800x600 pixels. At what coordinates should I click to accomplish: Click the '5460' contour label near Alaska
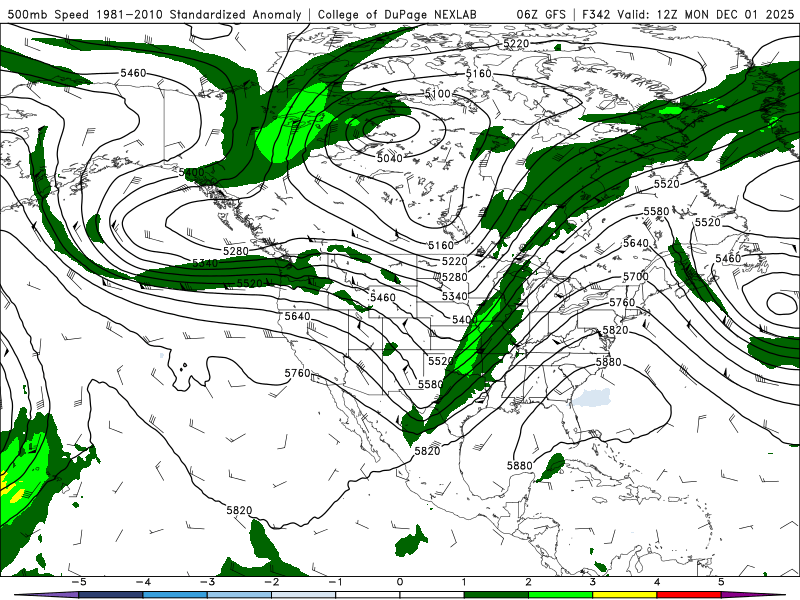coord(133,73)
